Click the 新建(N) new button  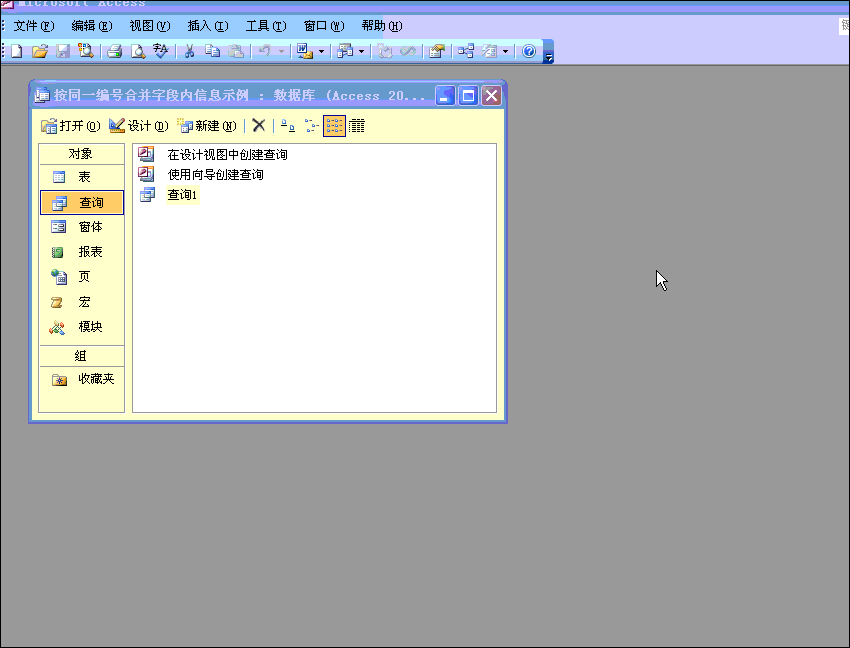pos(207,126)
